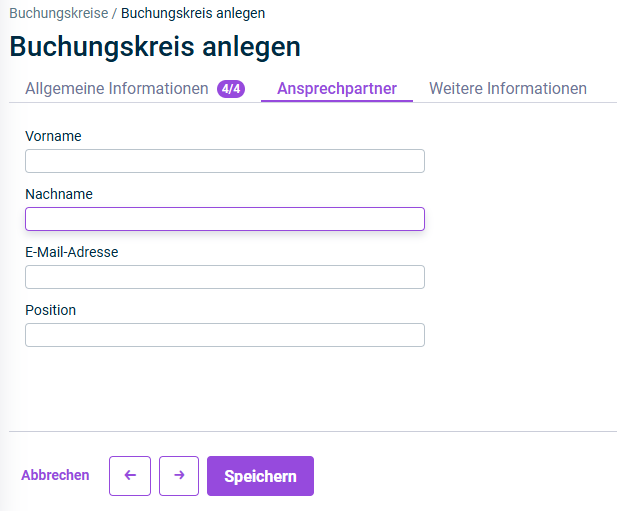Click into the Position input field
The height and width of the screenshot is (511, 617).
tap(225, 335)
